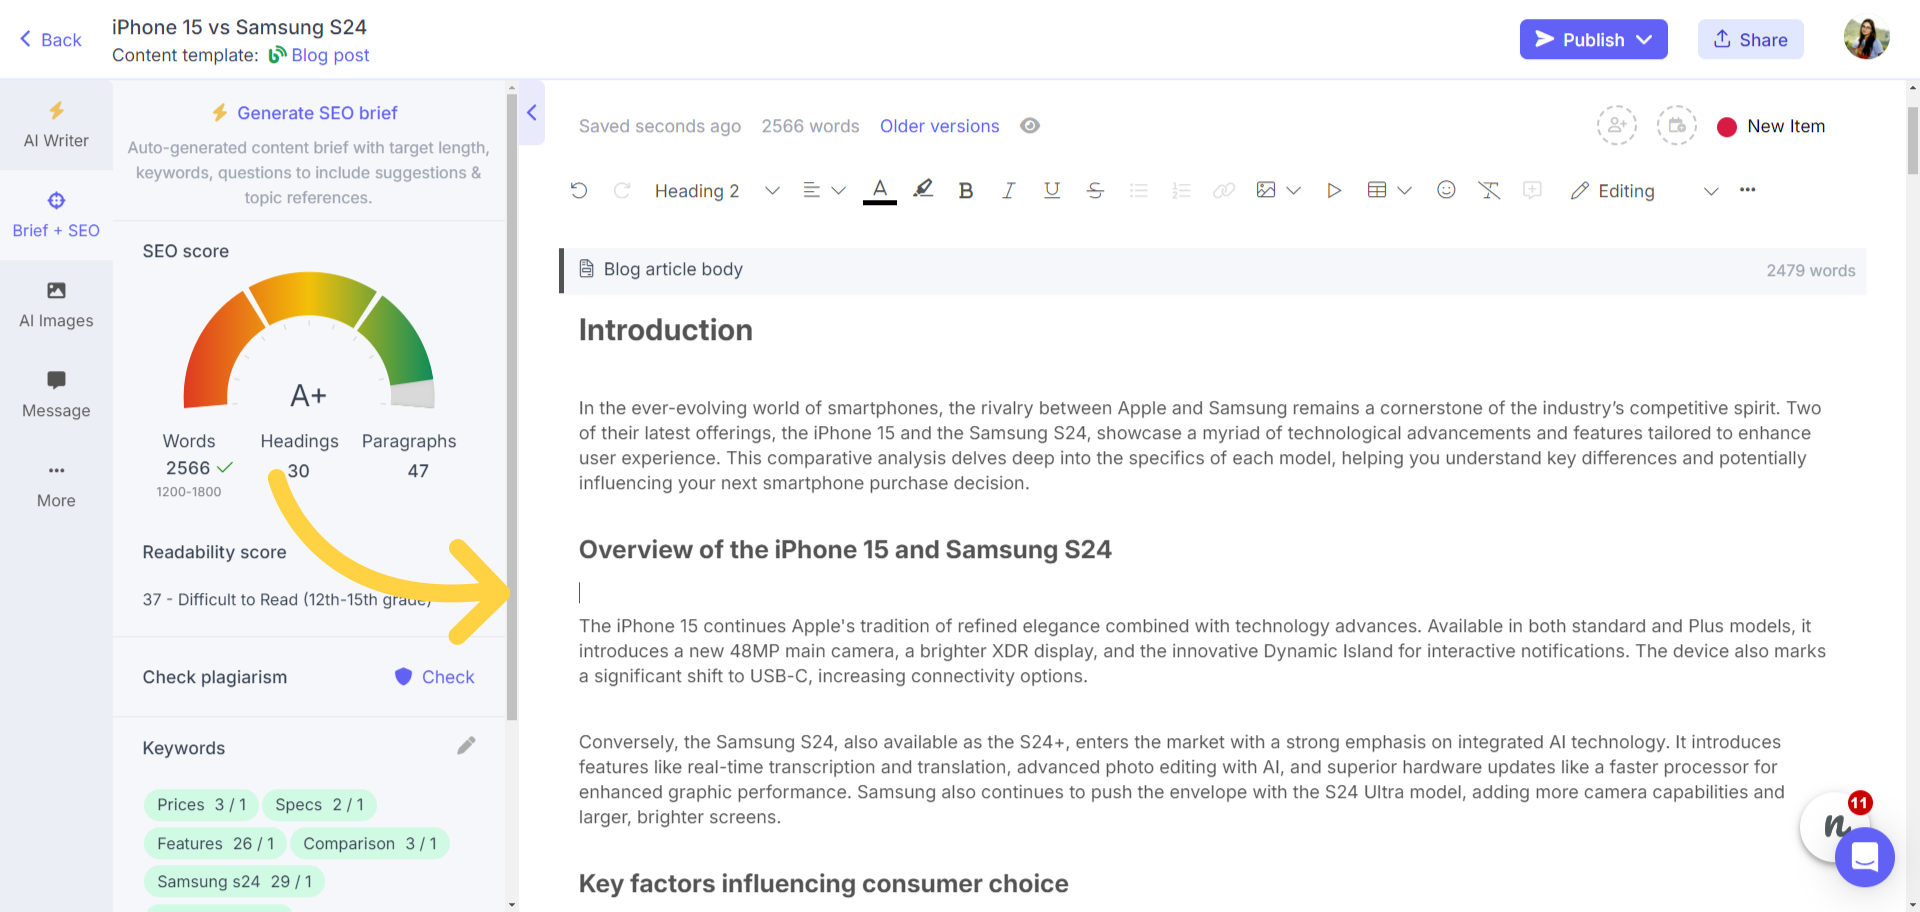Screen dimensions: 1920x912
Task: Insert a bulleted list
Action: pos(1138,190)
